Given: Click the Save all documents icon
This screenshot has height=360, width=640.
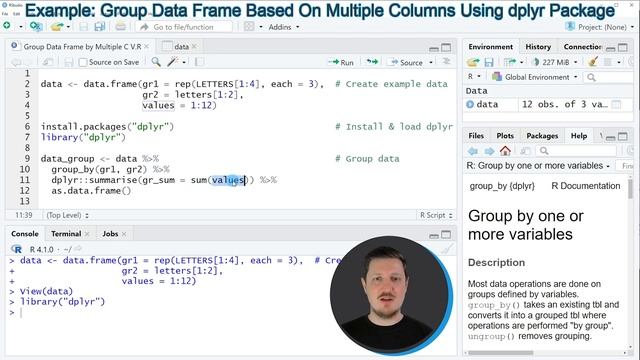Looking at the screenshot, I should tap(99, 27).
